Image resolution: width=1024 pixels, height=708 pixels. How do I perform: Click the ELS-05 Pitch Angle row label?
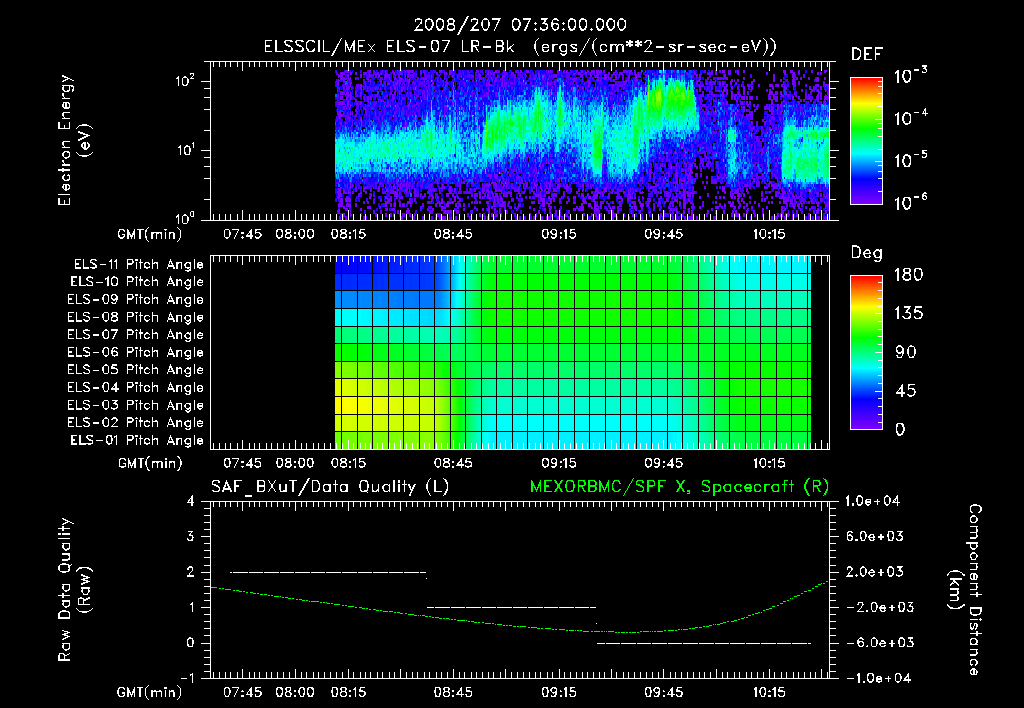pos(136,370)
